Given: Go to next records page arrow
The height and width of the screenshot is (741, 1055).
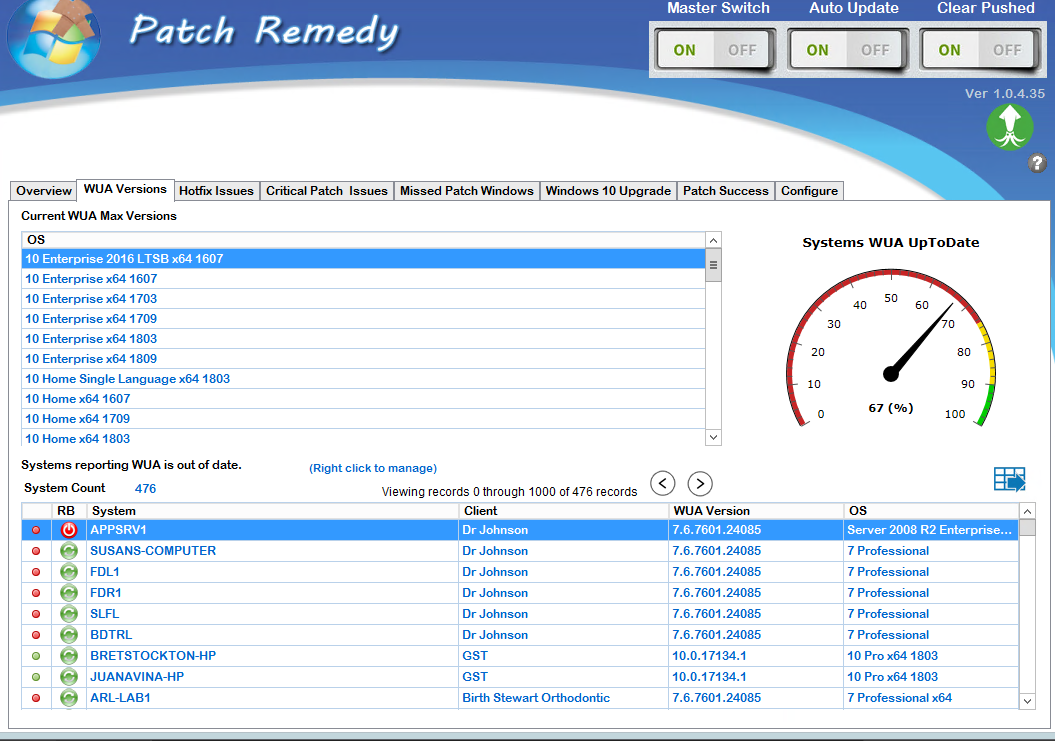Looking at the screenshot, I should click(x=700, y=484).
